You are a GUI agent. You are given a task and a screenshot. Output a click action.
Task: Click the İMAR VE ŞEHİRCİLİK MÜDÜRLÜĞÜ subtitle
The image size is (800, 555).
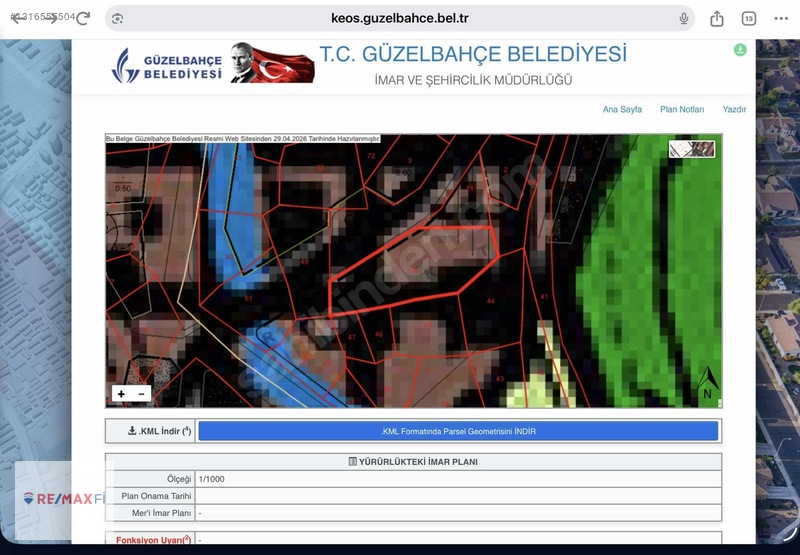click(x=473, y=80)
